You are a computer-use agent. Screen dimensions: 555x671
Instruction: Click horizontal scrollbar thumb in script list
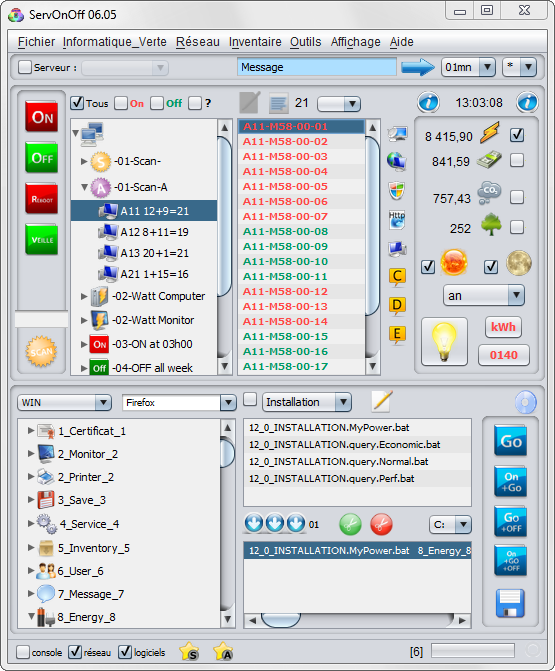[x=281, y=620]
